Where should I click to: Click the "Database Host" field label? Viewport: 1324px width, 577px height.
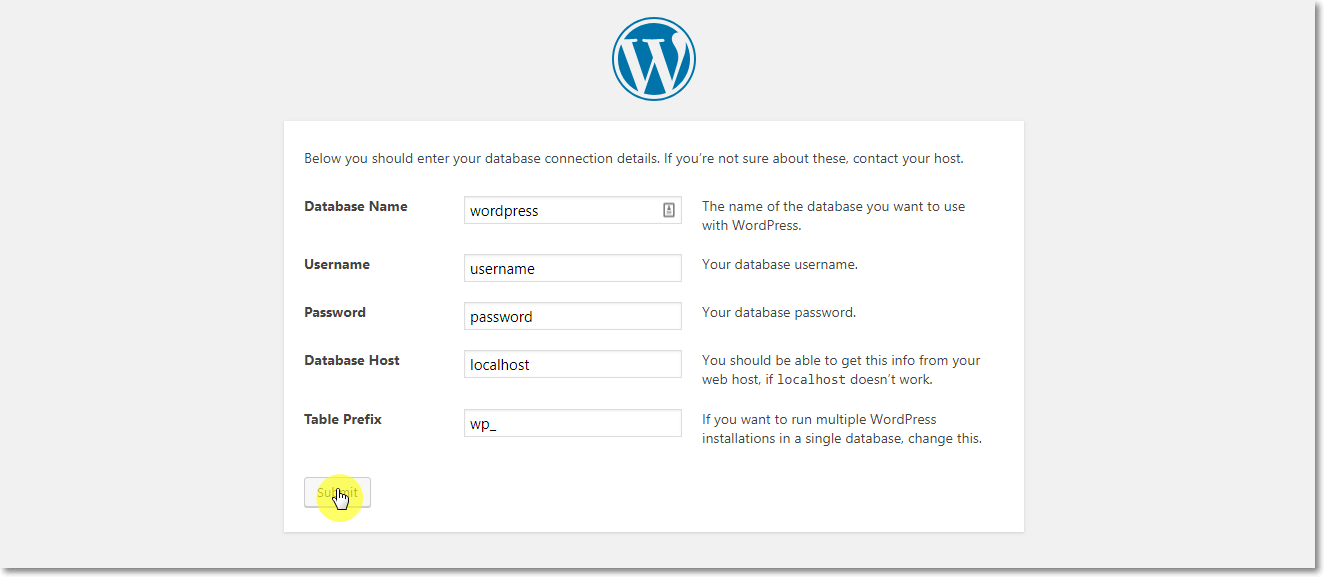[352, 361]
